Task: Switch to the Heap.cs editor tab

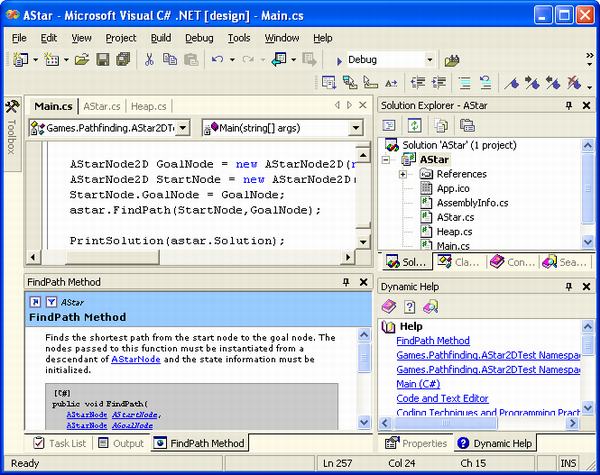Action: [x=149, y=106]
